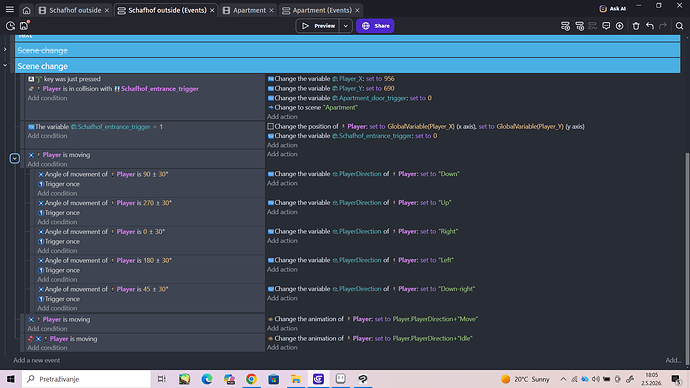Open search in events magnifier icon
690x388 pixels.
point(679,26)
